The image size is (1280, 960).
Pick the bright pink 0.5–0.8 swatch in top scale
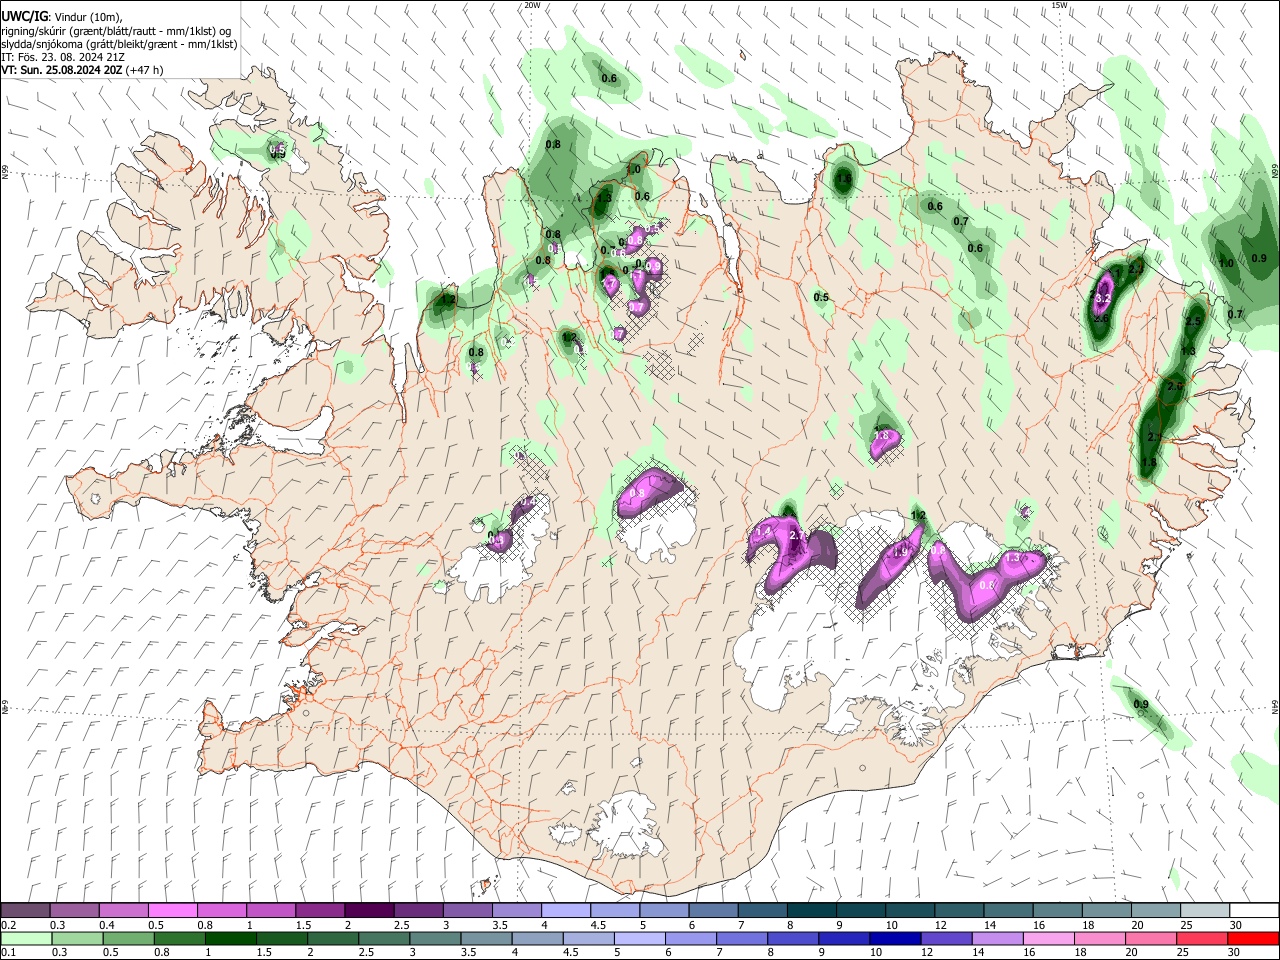click(x=172, y=911)
